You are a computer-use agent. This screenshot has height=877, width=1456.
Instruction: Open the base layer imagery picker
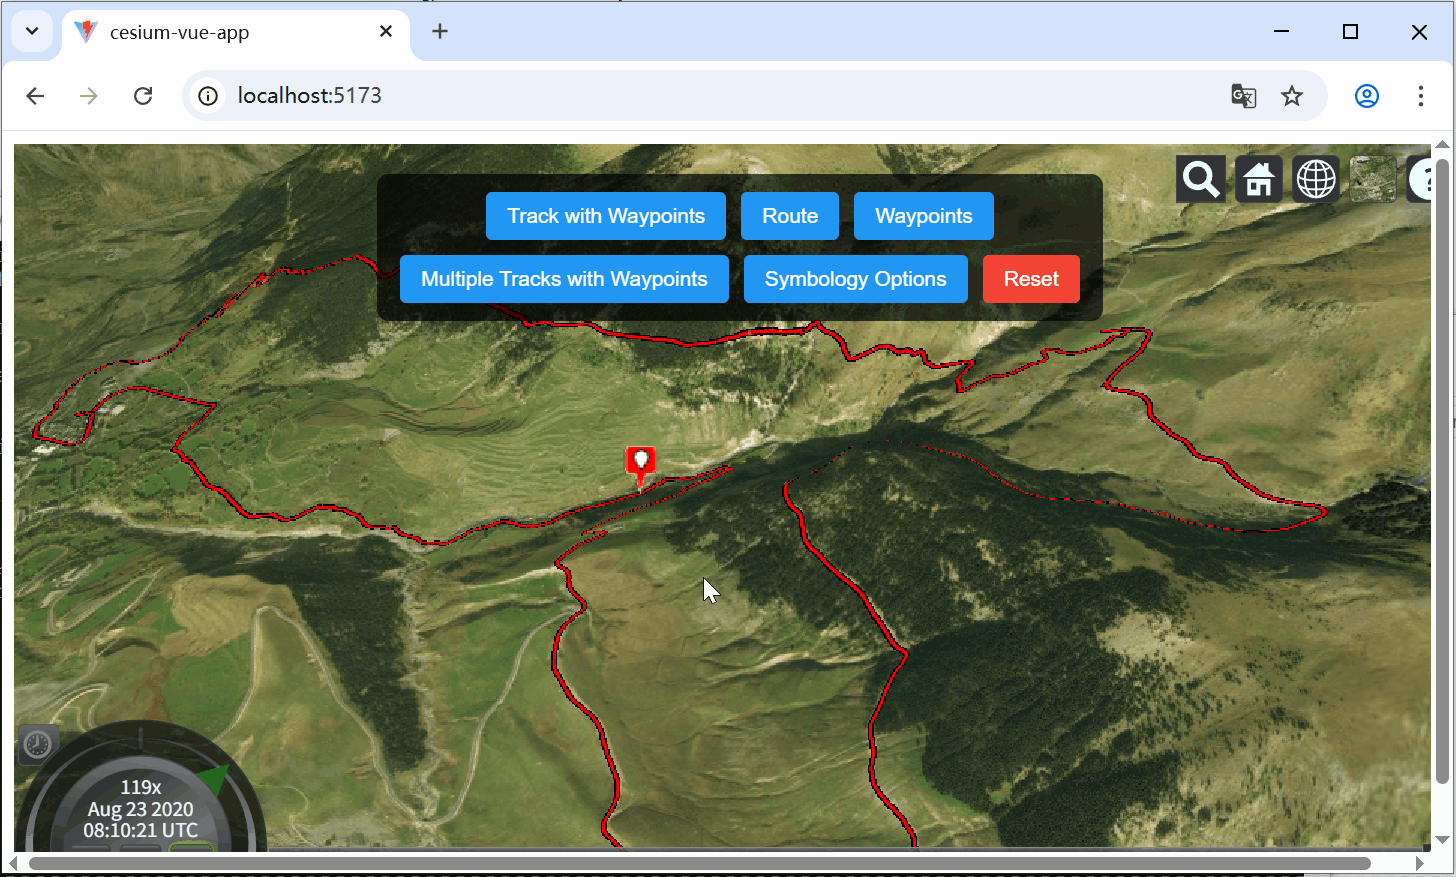[1373, 180]
